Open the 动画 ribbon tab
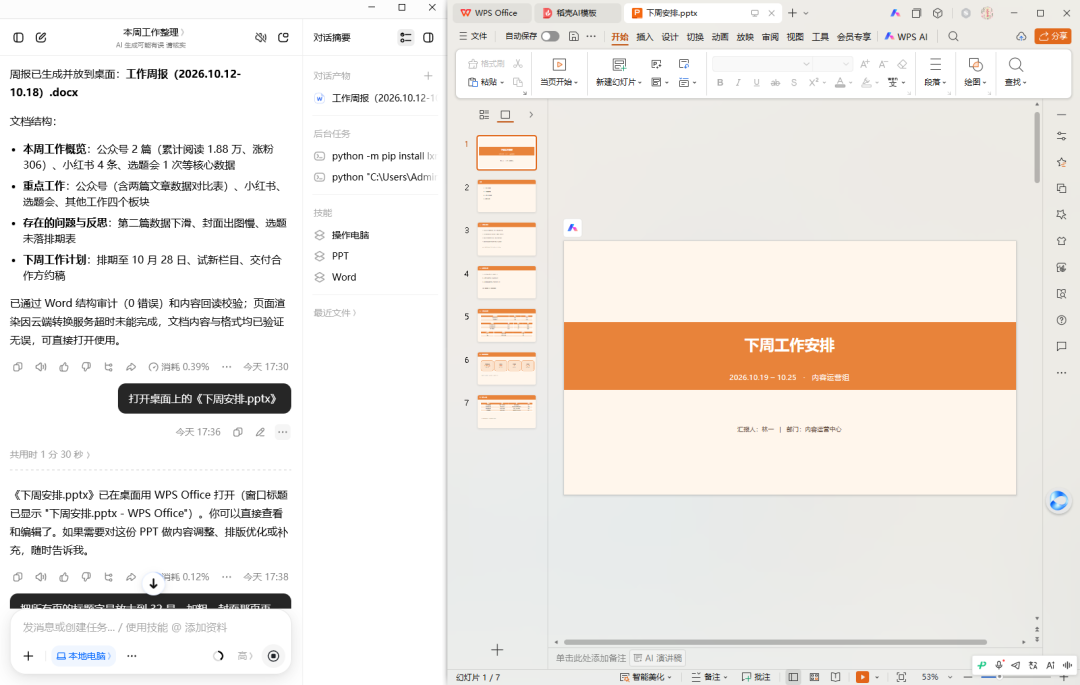The image size is (1080, 685). pyautogui.click(x=720, y=37)
